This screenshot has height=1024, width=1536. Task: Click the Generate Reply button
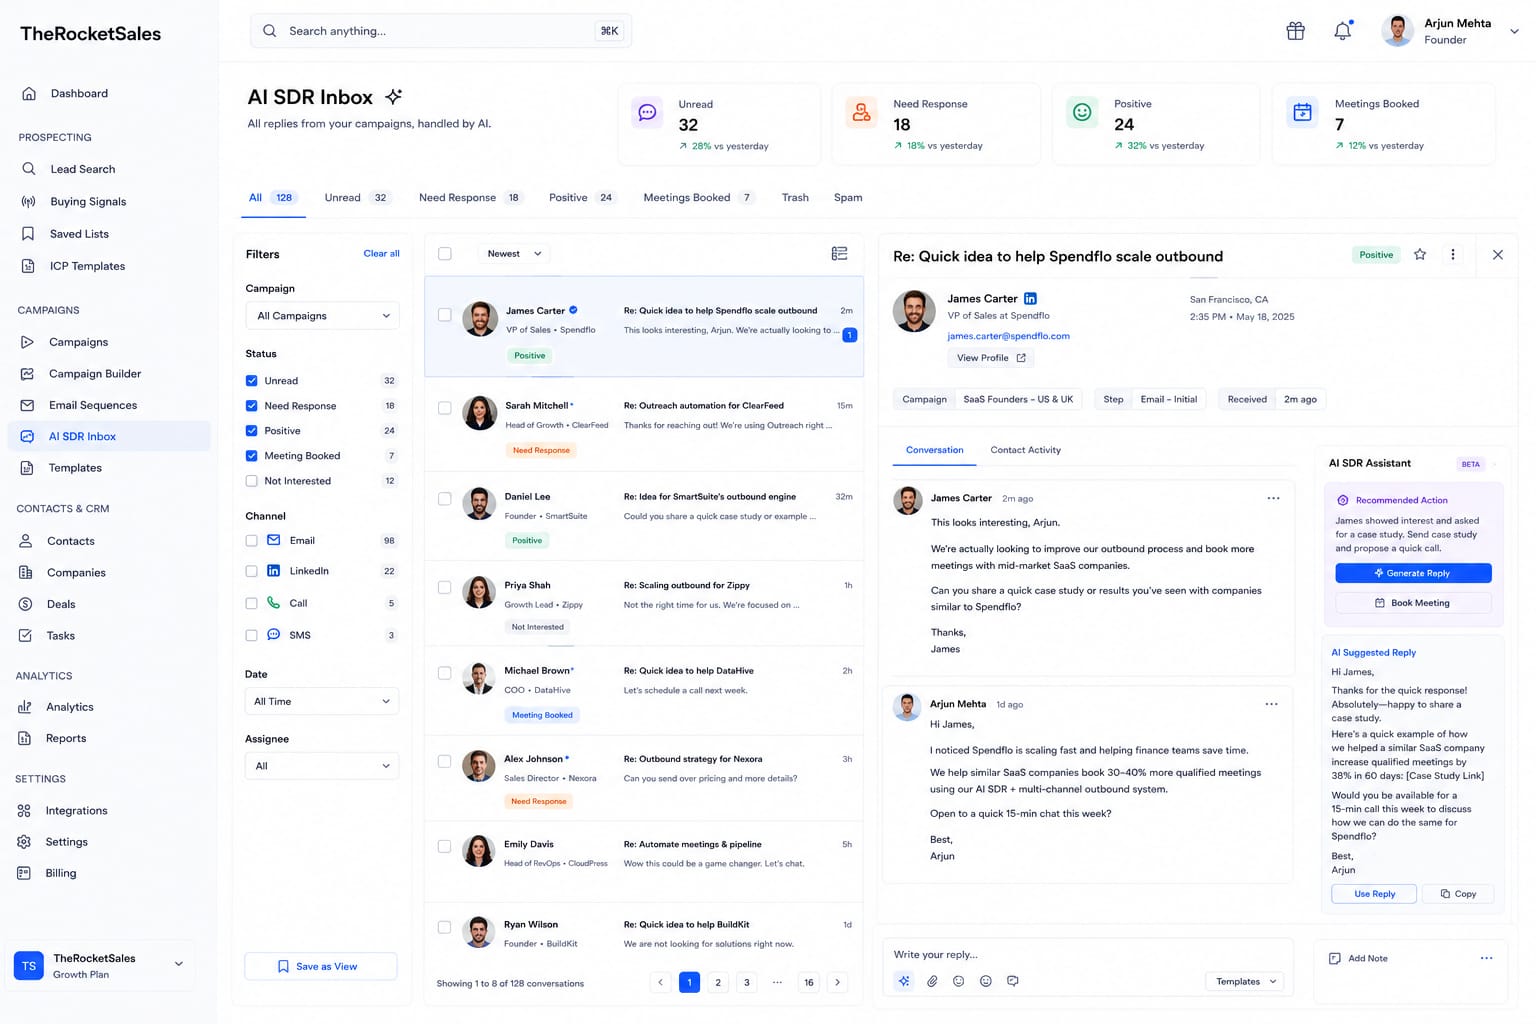pyautogui.click(x=1413, y=573)
